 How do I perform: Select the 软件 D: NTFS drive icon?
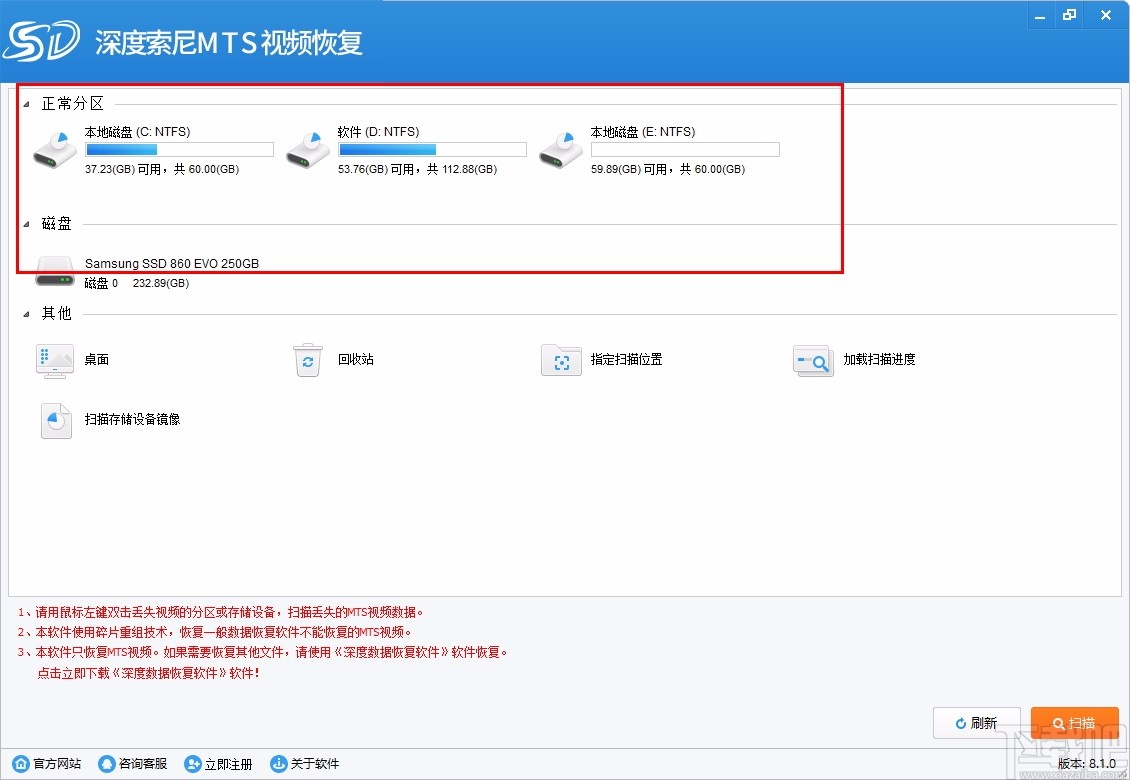point(307,148)
